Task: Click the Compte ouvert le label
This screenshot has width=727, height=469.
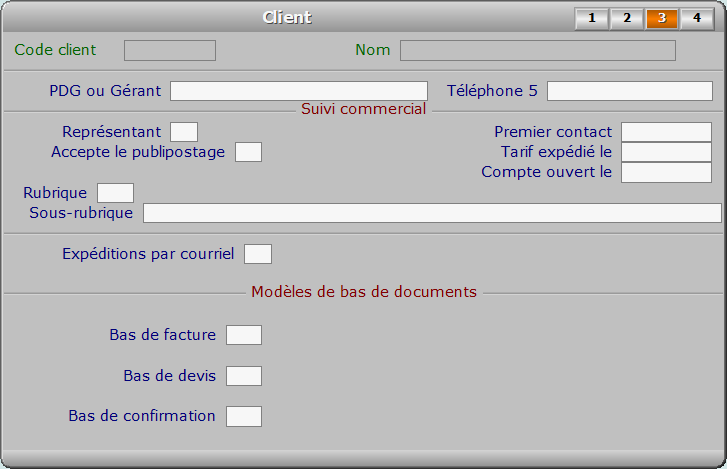Action: 547,172
